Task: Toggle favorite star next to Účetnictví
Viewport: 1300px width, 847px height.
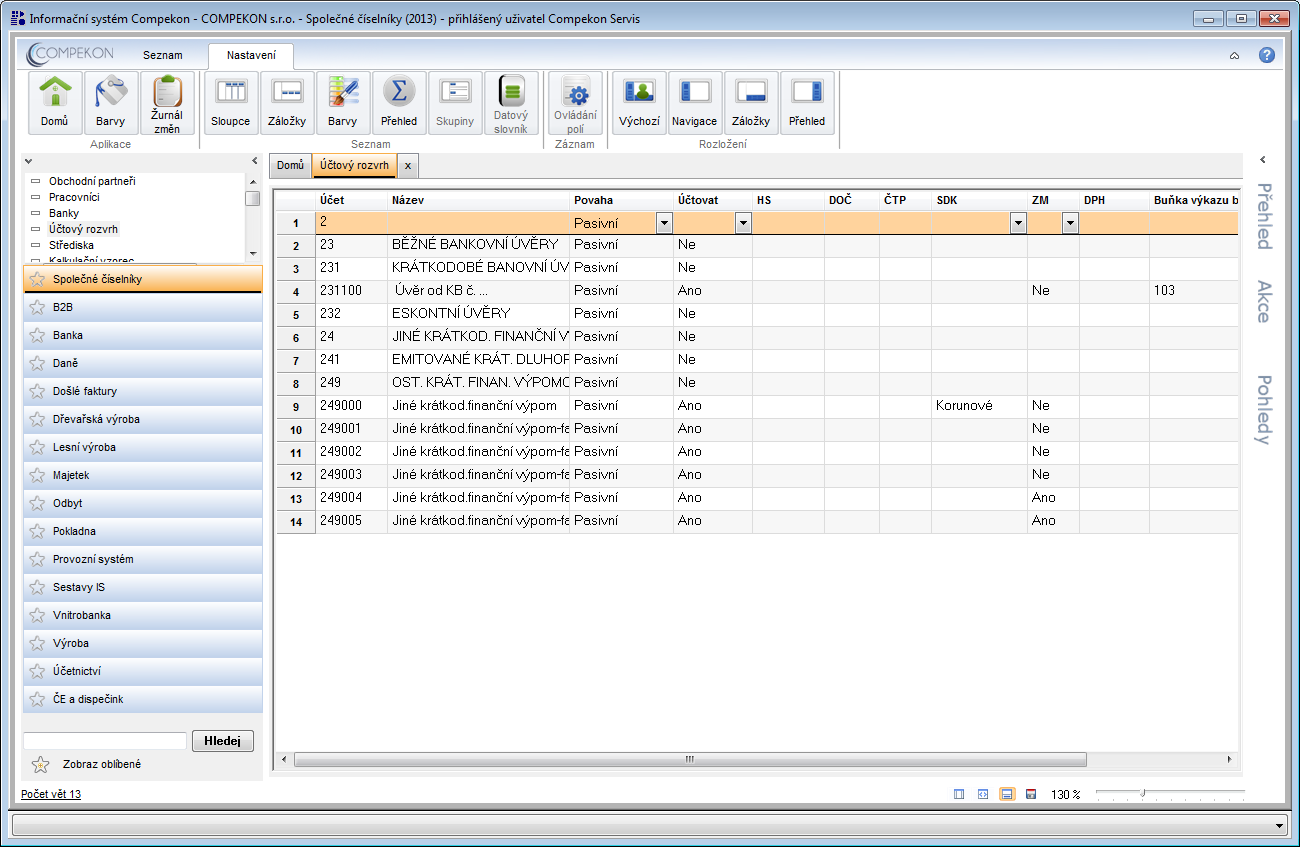Action: tap(38, 671)
